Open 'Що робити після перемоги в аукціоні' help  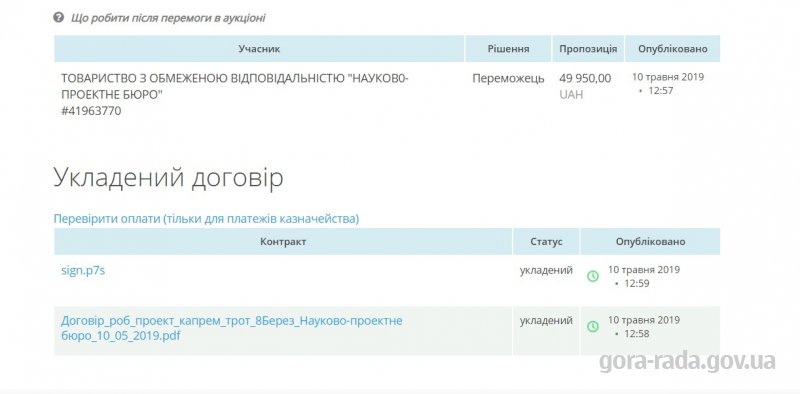coord(168,18)
